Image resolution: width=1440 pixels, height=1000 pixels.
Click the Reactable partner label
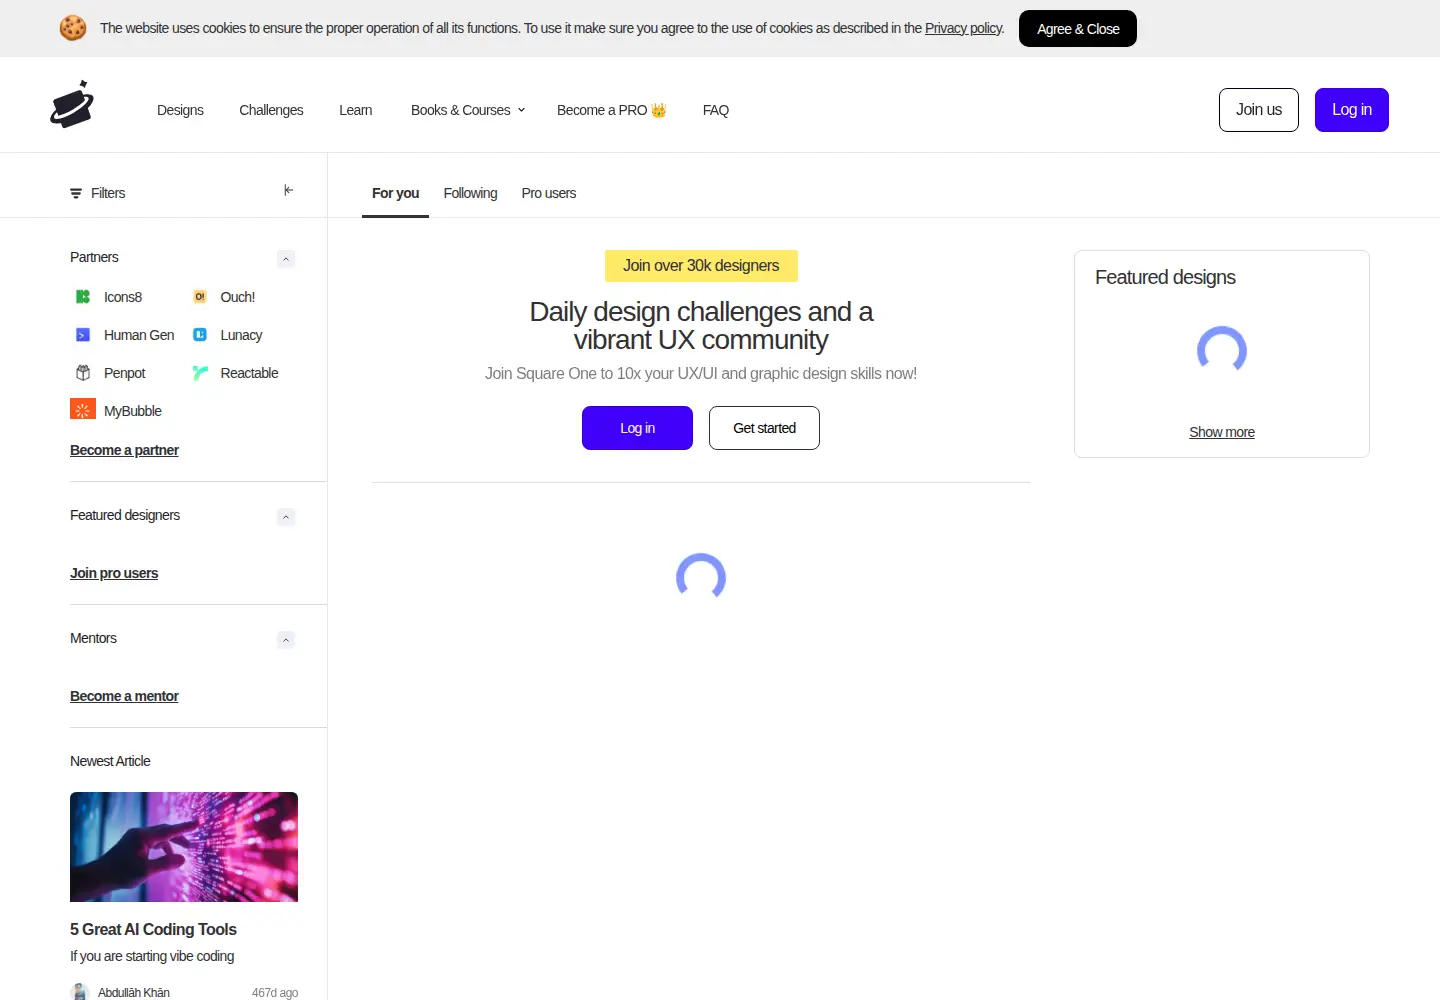coord(249,373)
